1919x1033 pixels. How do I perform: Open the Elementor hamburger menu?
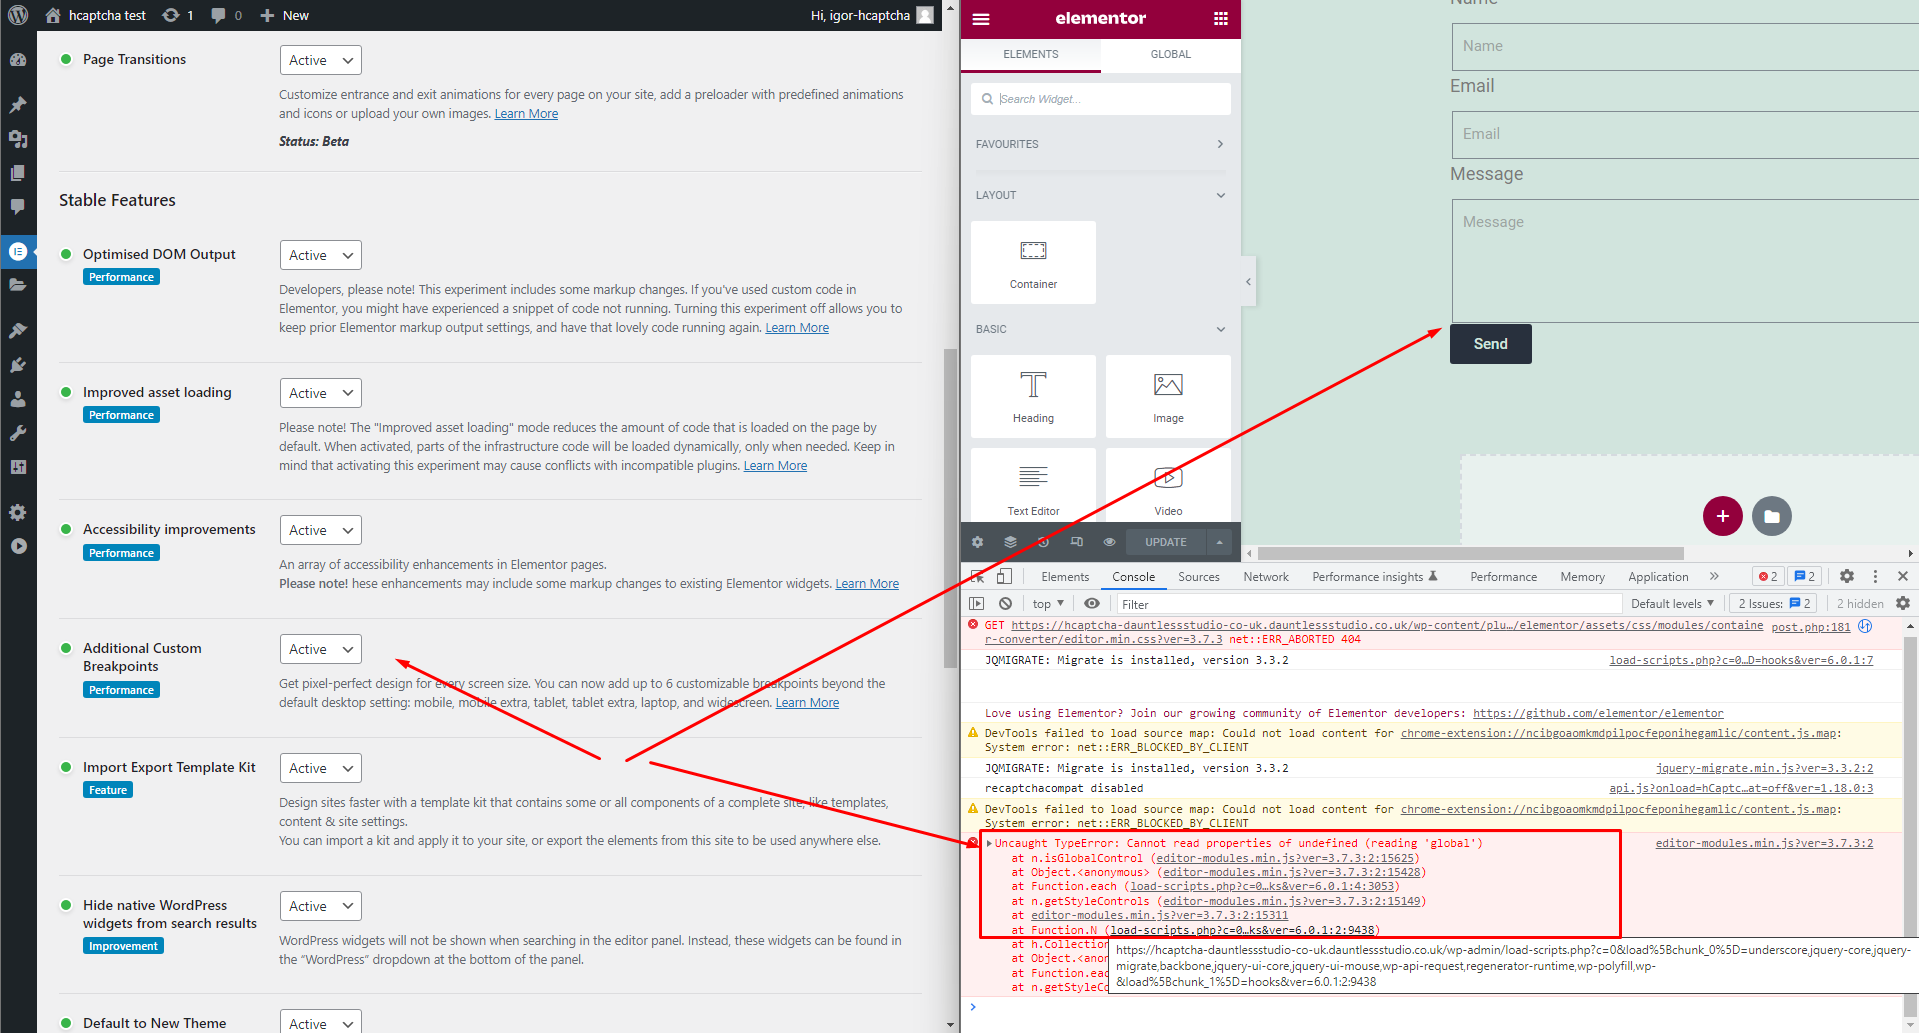tap(981, 18)
